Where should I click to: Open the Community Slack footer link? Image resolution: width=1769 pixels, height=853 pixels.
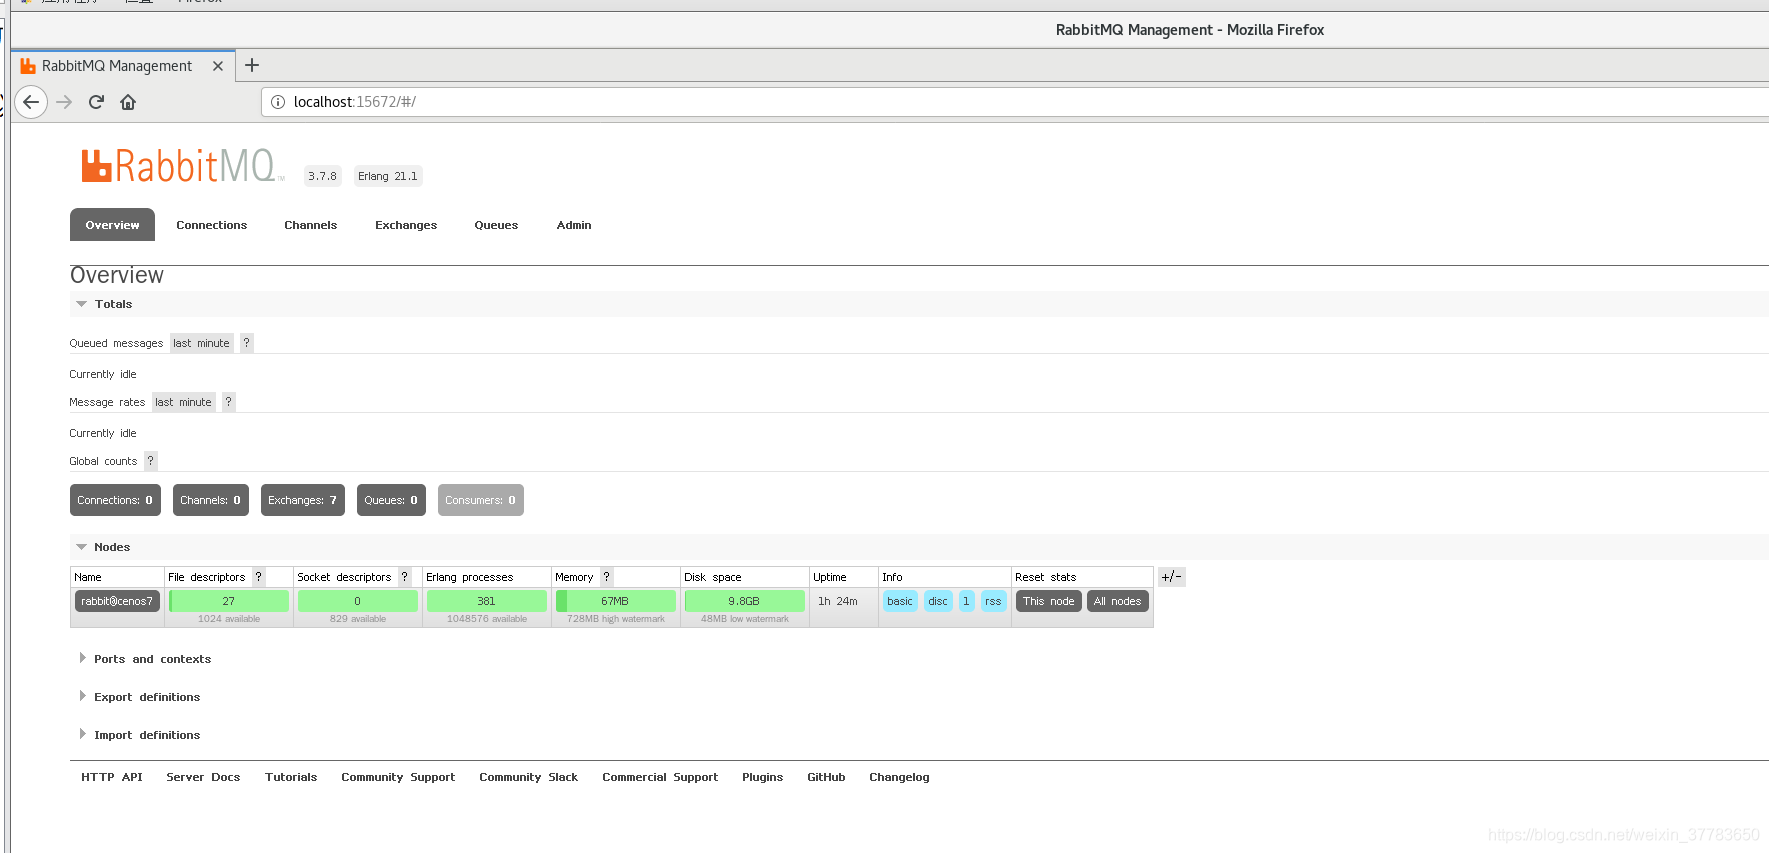tap(528, 777)
